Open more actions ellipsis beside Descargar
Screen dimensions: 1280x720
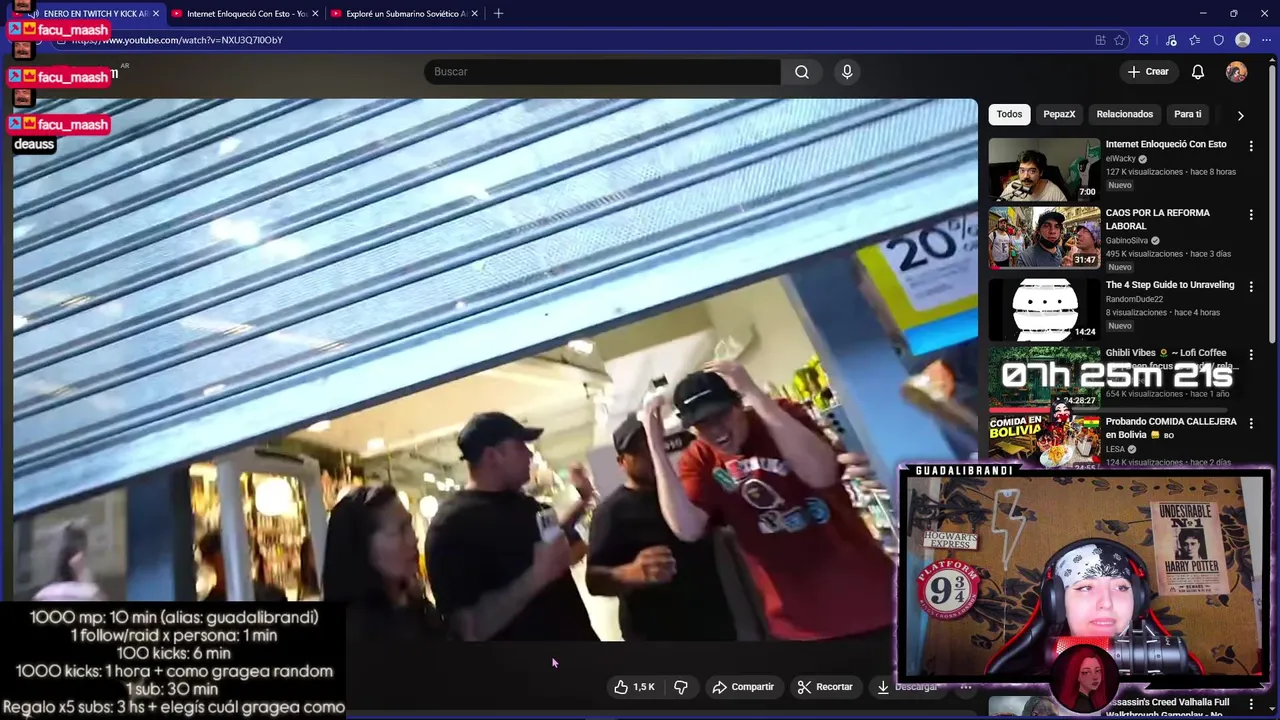965,687
